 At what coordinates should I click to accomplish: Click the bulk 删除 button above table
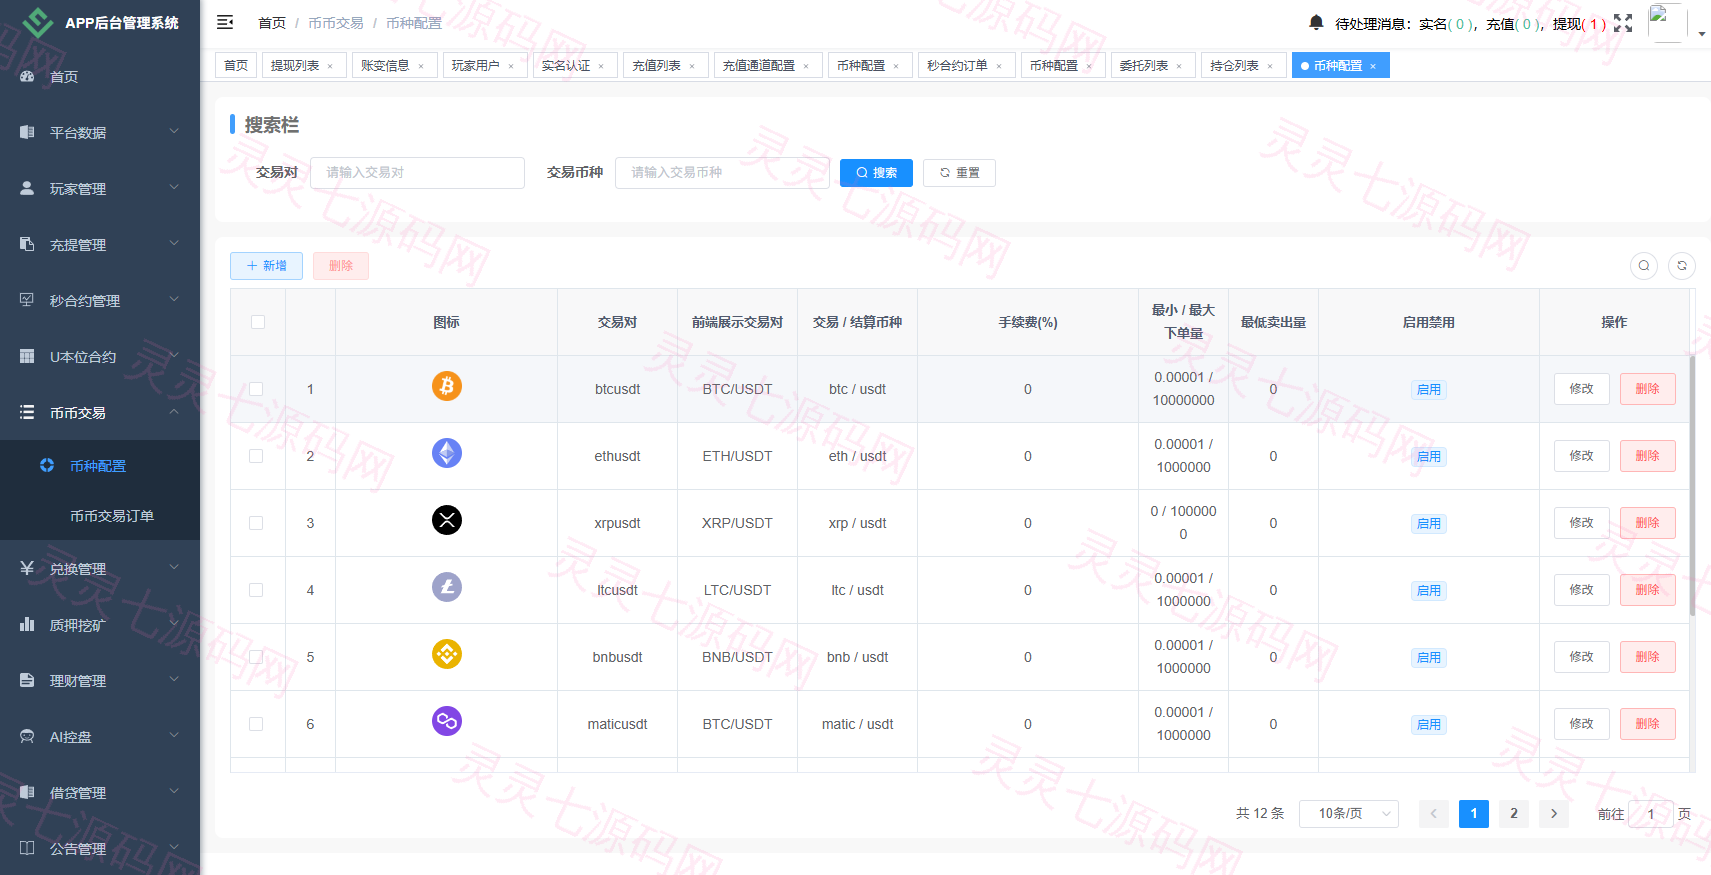click(x=341, y=266)
